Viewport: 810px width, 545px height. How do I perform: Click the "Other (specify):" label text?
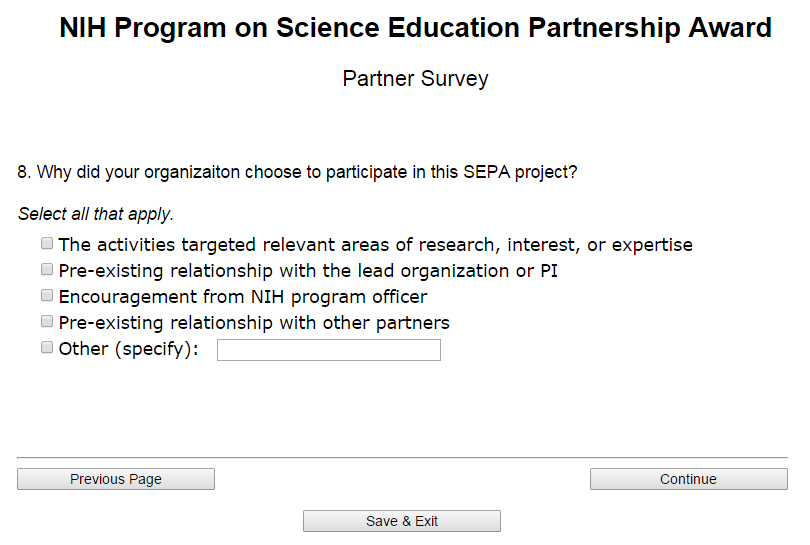(129, 350)
